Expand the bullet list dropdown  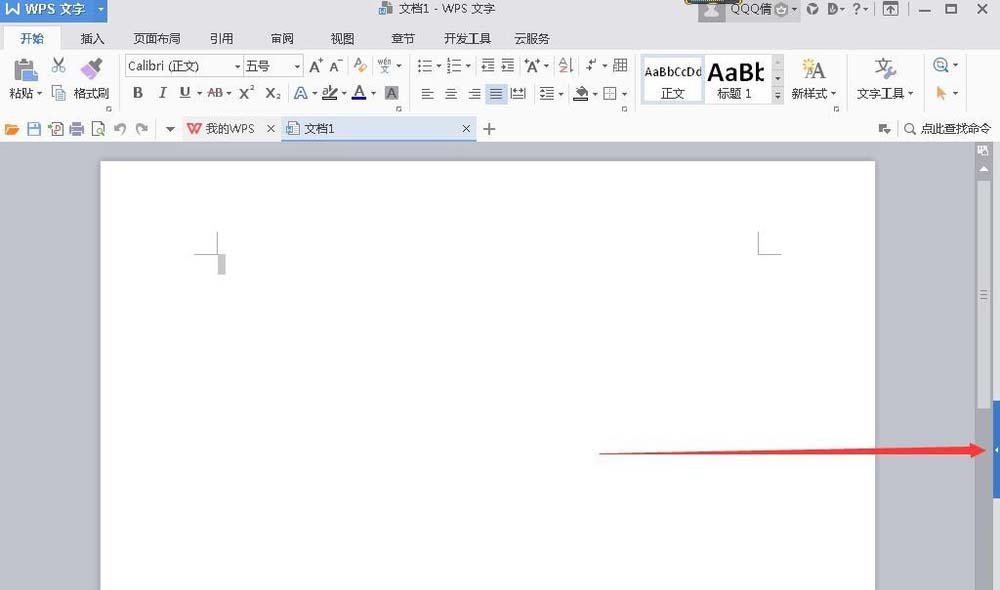click(439, 66)
